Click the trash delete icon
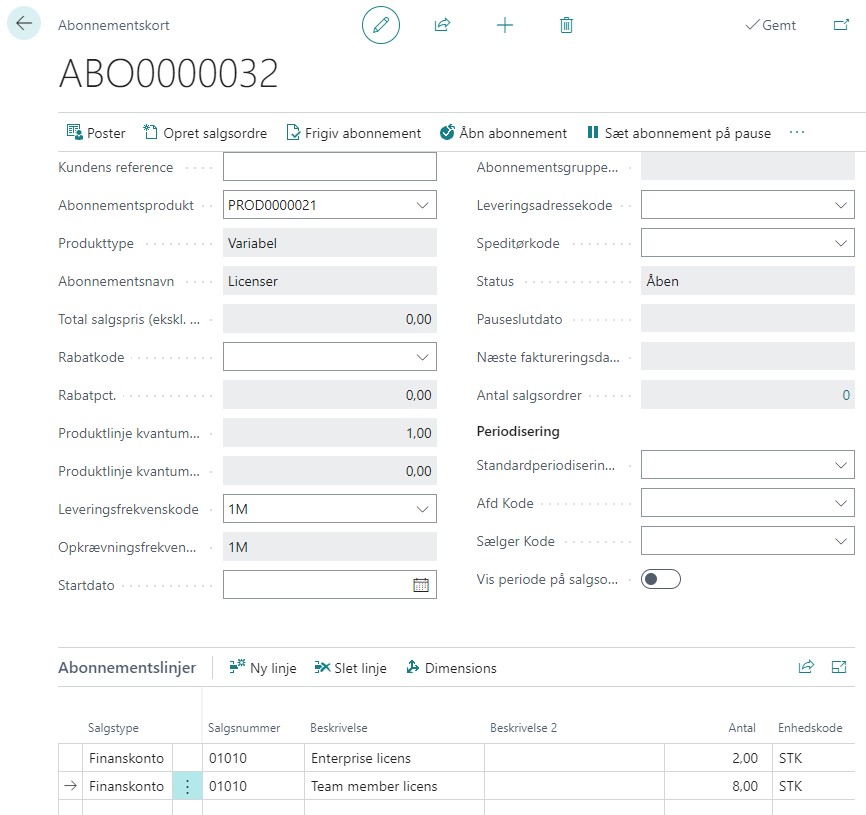Screen dimensions: 866x815 click(566, 25)
